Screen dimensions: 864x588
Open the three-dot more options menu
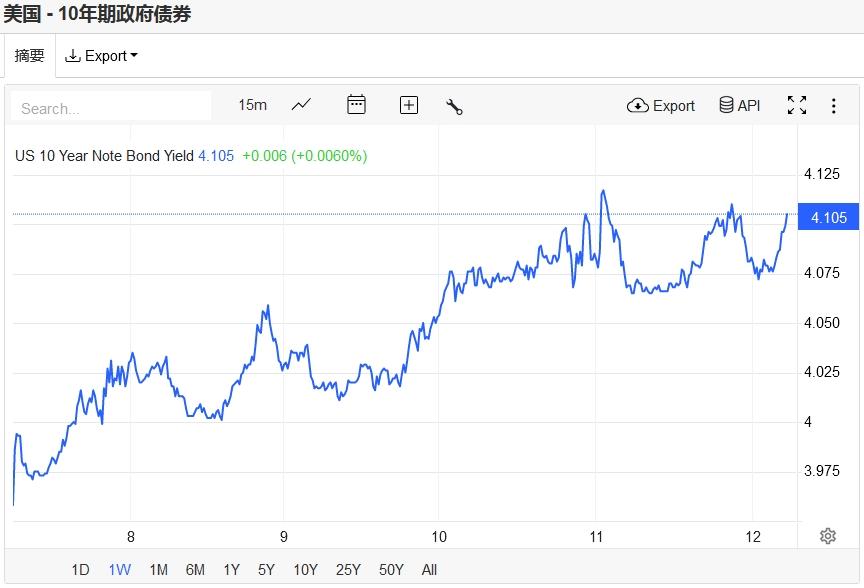point(833,105)
